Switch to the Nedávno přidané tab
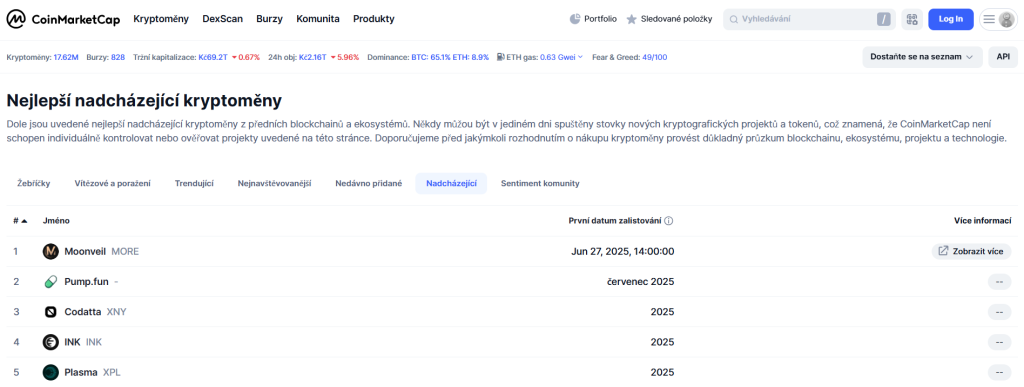 coord(369,183)
